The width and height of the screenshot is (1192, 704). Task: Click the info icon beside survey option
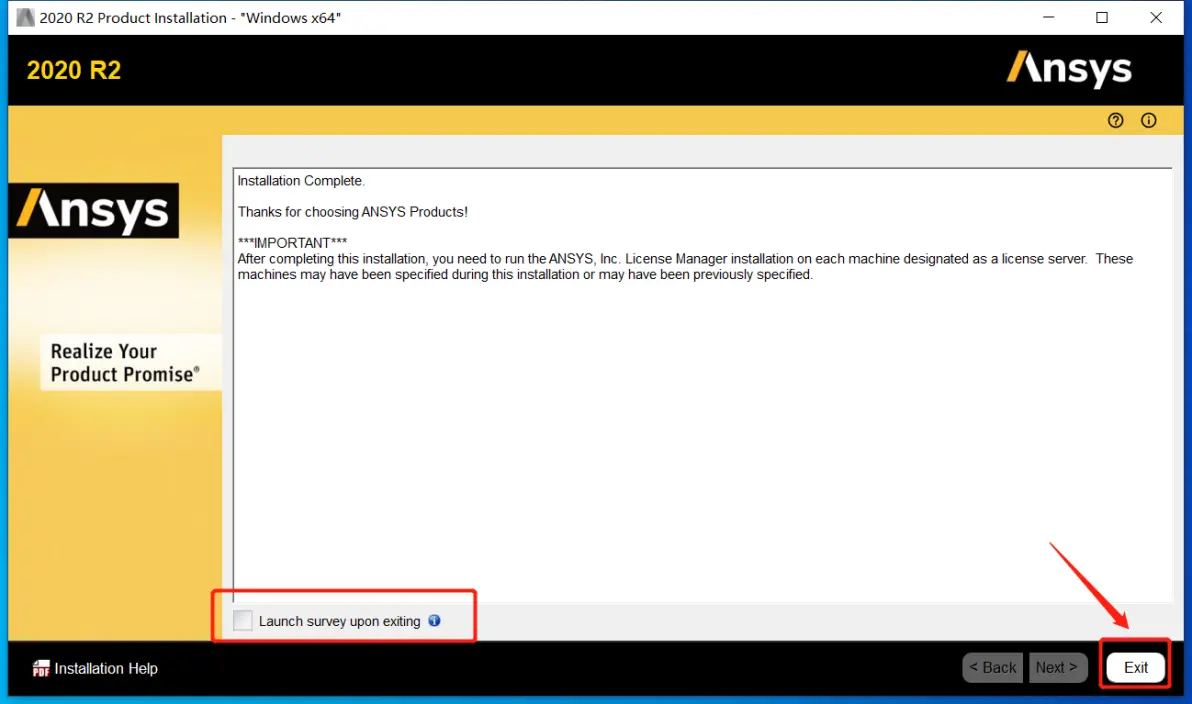434,620
